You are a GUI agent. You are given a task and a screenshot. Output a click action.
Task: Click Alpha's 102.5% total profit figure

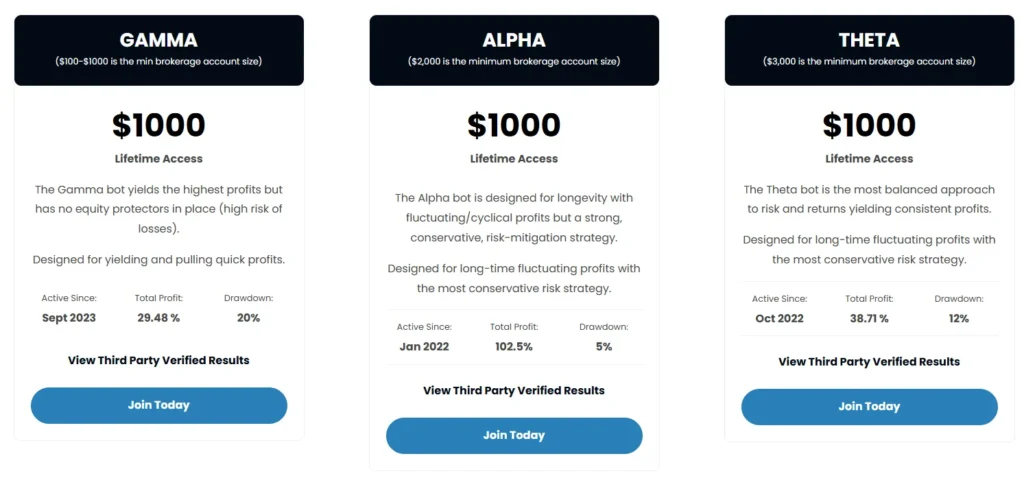tap(511, 346)
